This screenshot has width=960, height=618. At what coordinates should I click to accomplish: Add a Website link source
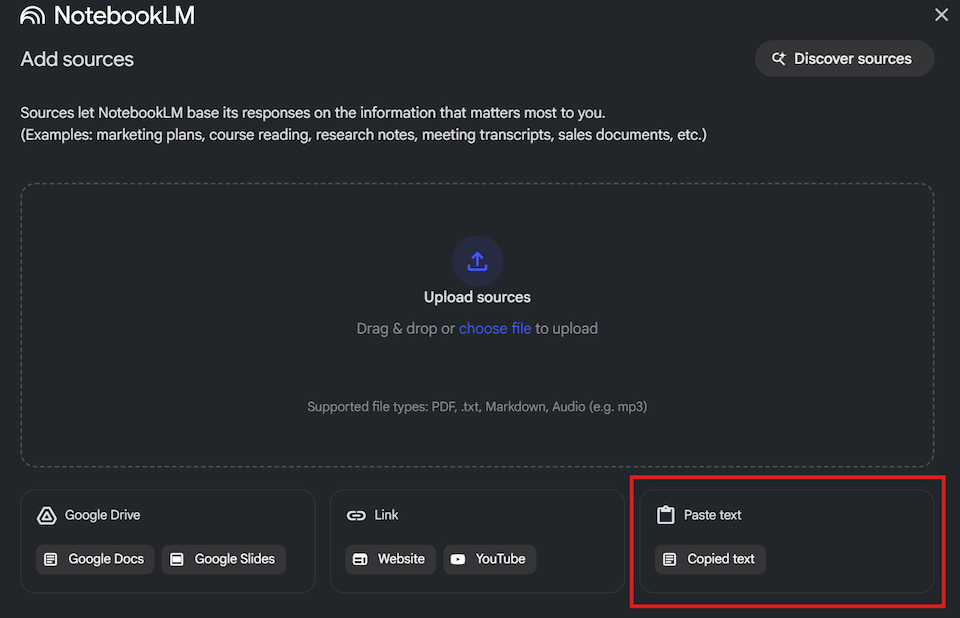point(391,559)
